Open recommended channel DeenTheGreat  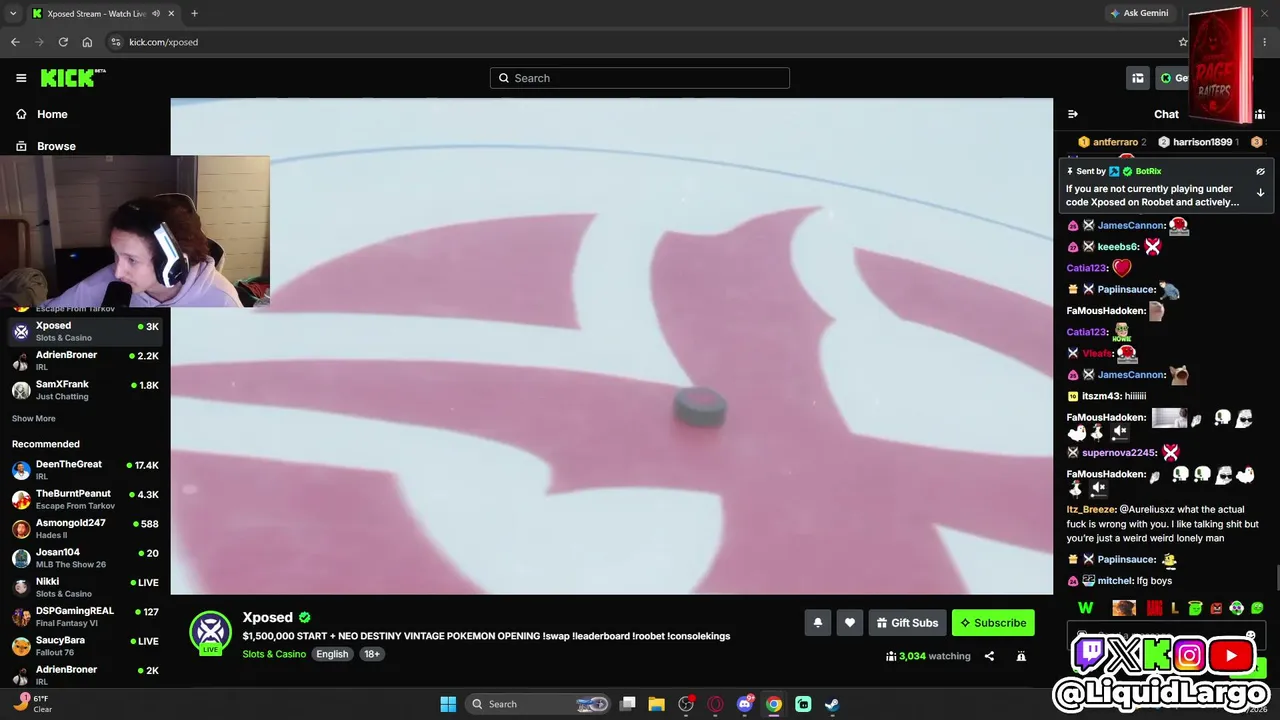click(85, 469)
